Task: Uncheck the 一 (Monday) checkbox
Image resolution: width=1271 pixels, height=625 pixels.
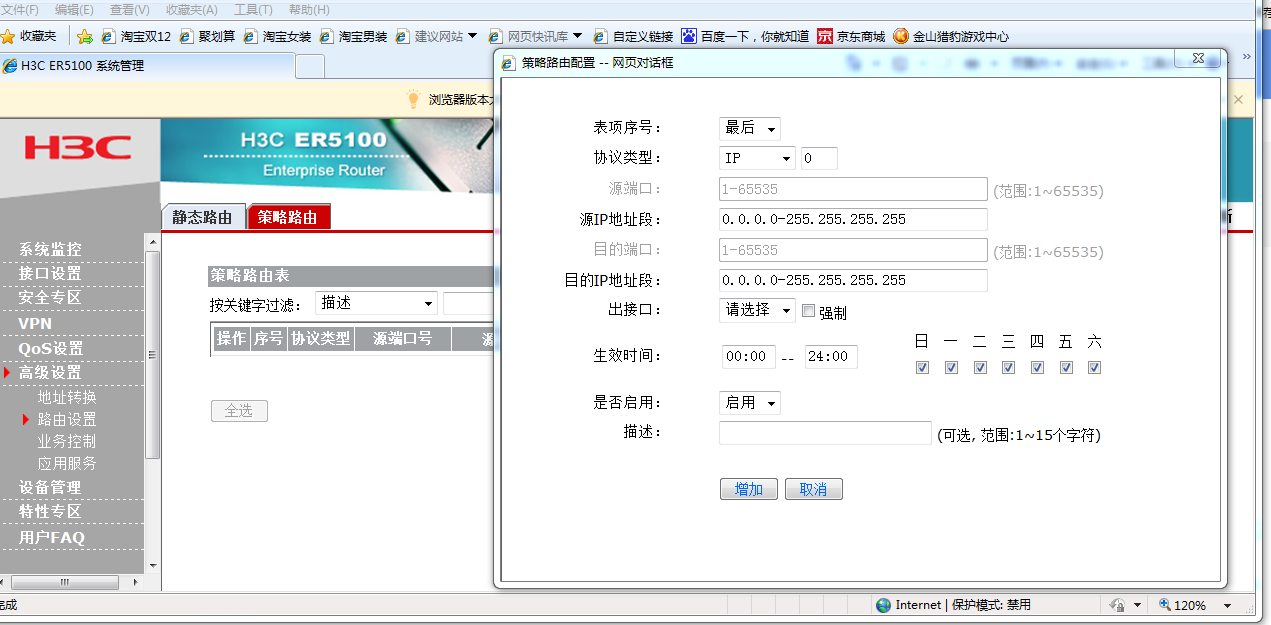Action: coord(951,367)
